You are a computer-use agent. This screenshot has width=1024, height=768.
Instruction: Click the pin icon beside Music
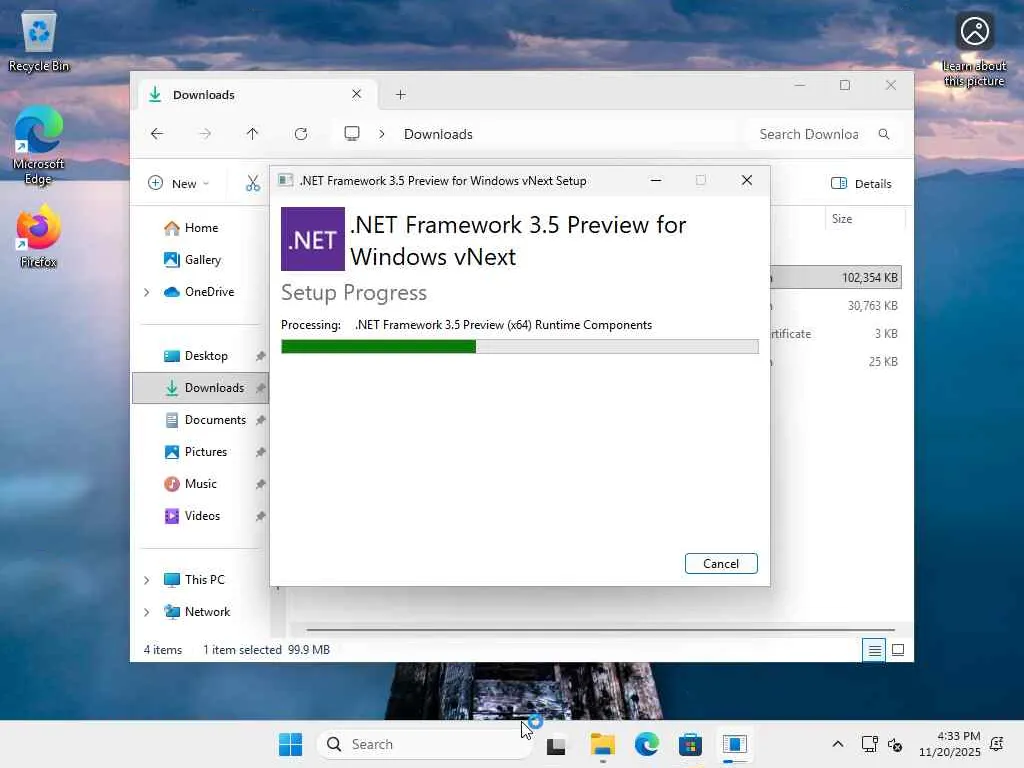(261, 484)
